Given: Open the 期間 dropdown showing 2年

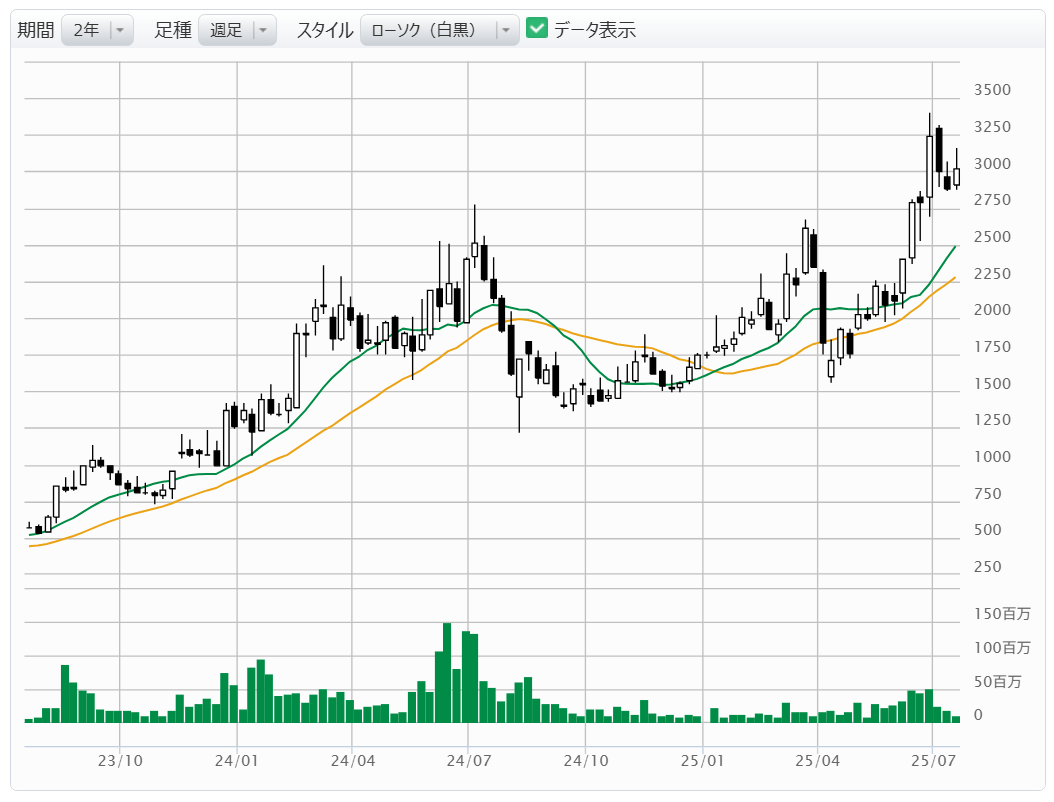Looking at the screenshot, I should [97, 30].
